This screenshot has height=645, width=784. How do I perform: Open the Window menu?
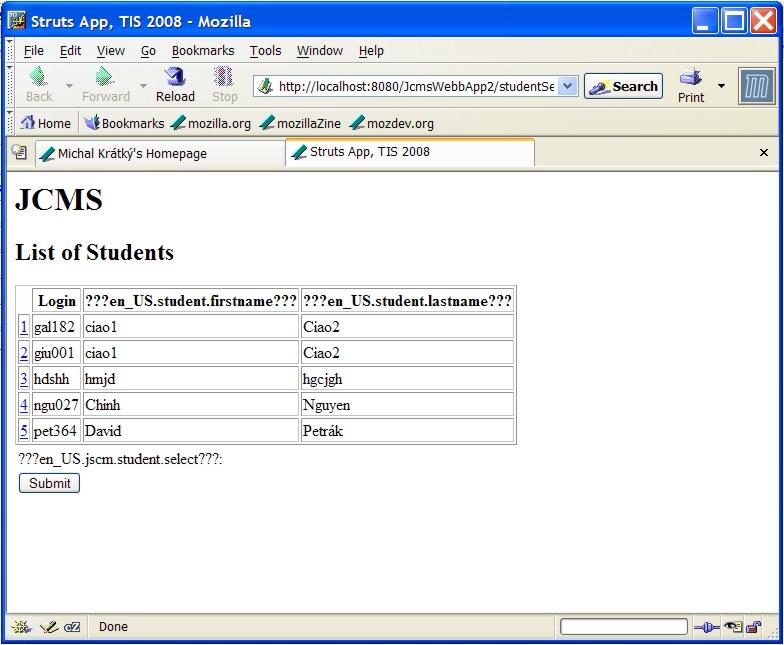pos(320,51)
